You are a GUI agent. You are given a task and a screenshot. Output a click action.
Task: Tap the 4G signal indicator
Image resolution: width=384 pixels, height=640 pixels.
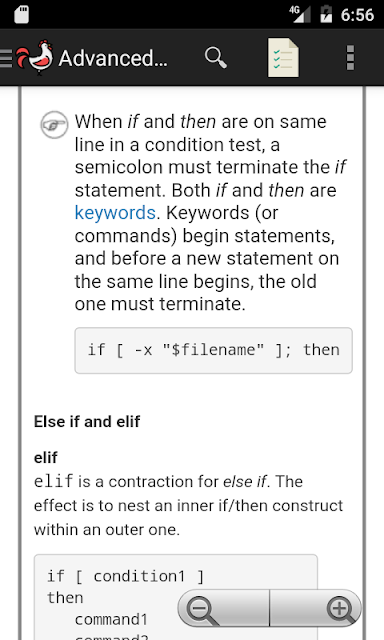300,14
